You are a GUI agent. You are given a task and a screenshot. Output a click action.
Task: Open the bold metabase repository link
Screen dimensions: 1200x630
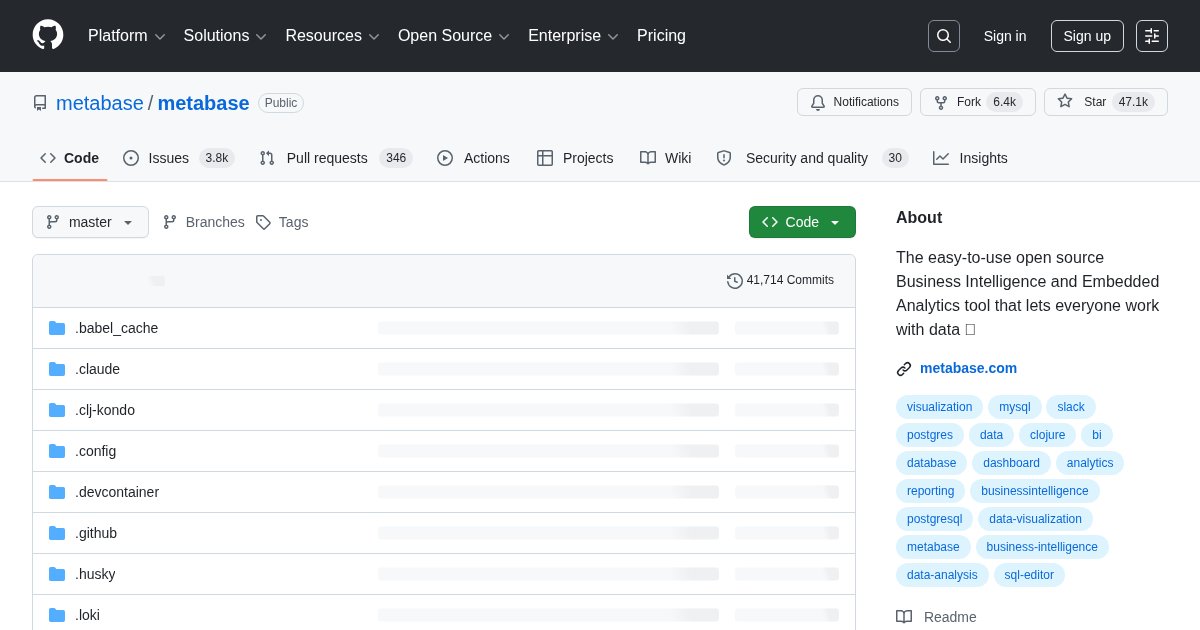[204, 103]
